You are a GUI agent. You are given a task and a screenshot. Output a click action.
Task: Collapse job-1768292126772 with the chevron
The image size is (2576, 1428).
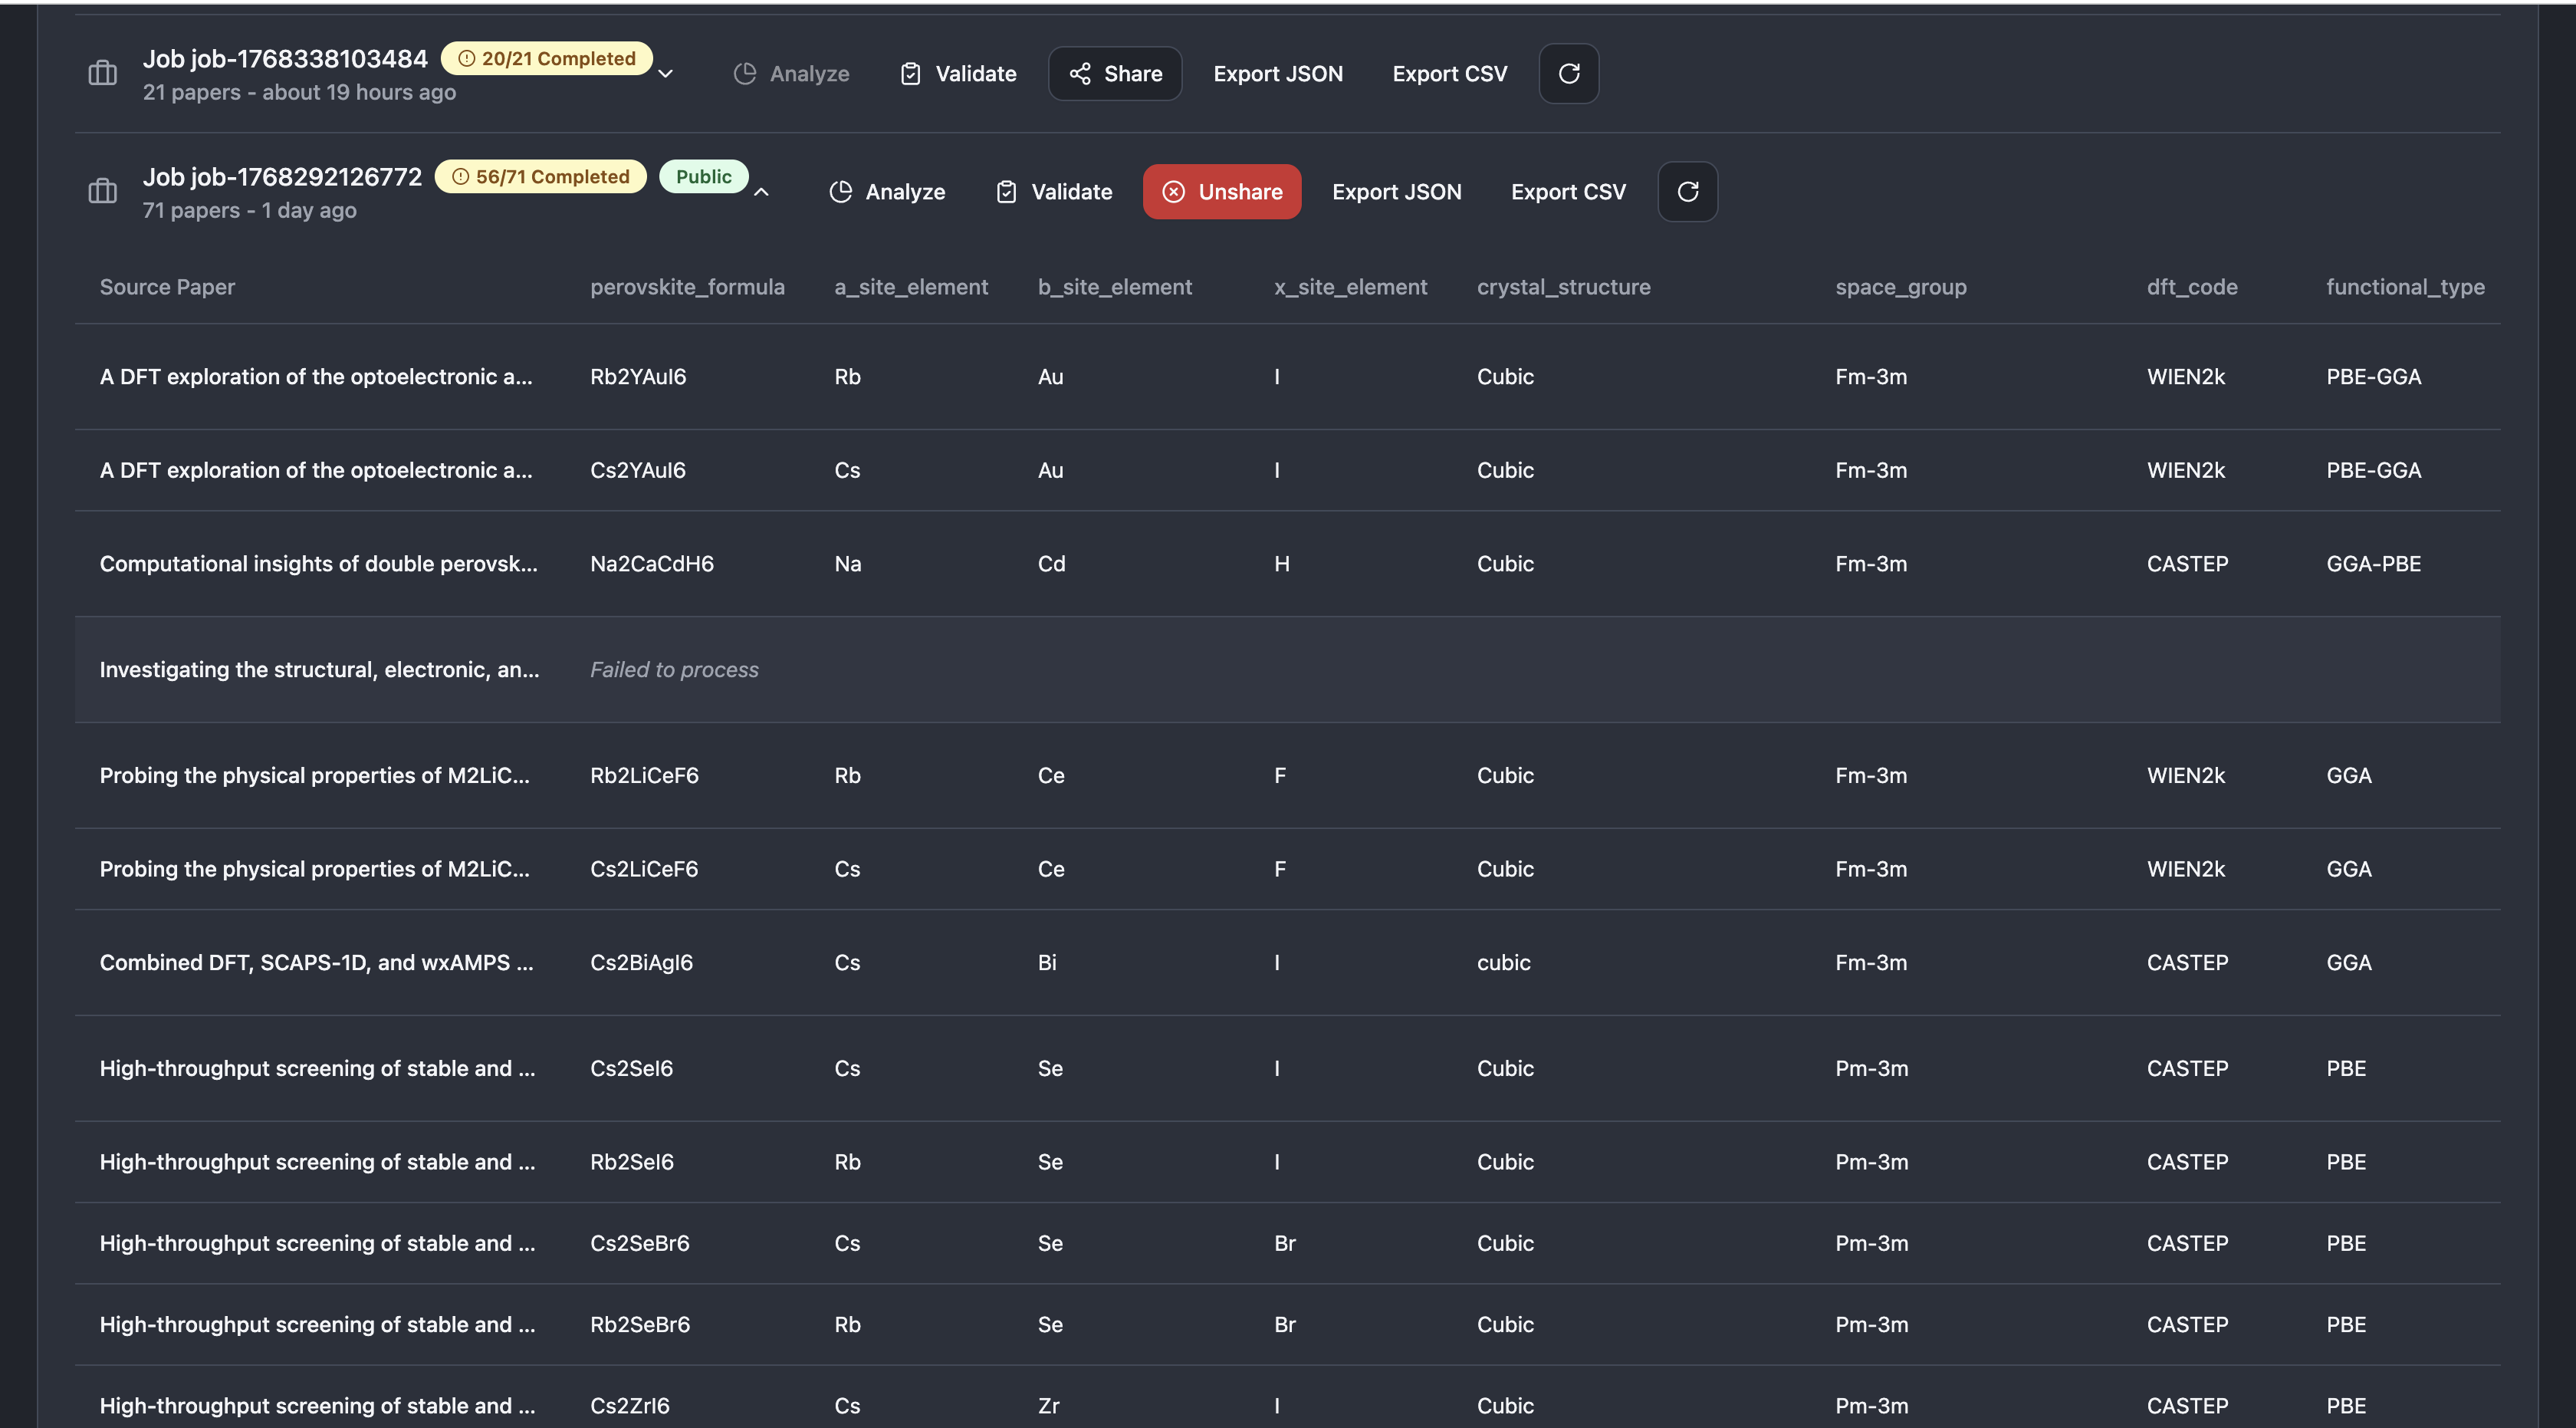click(761, 192)
